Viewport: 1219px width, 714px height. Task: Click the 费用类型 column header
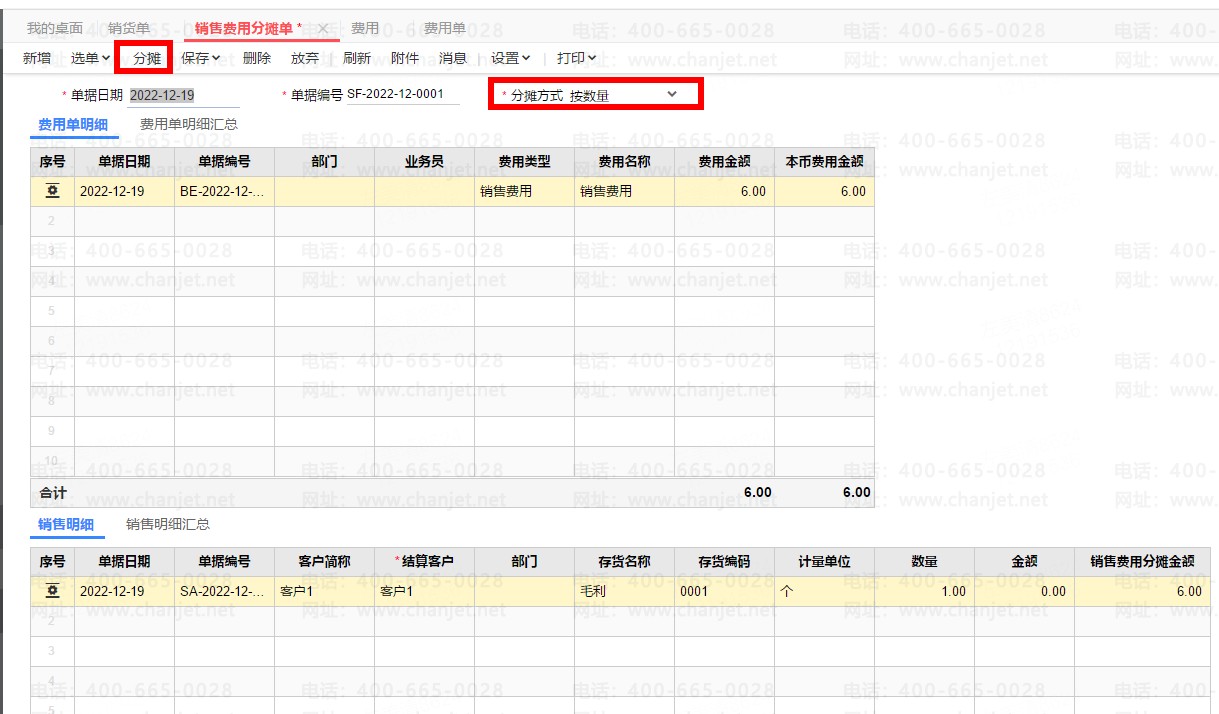524,161
